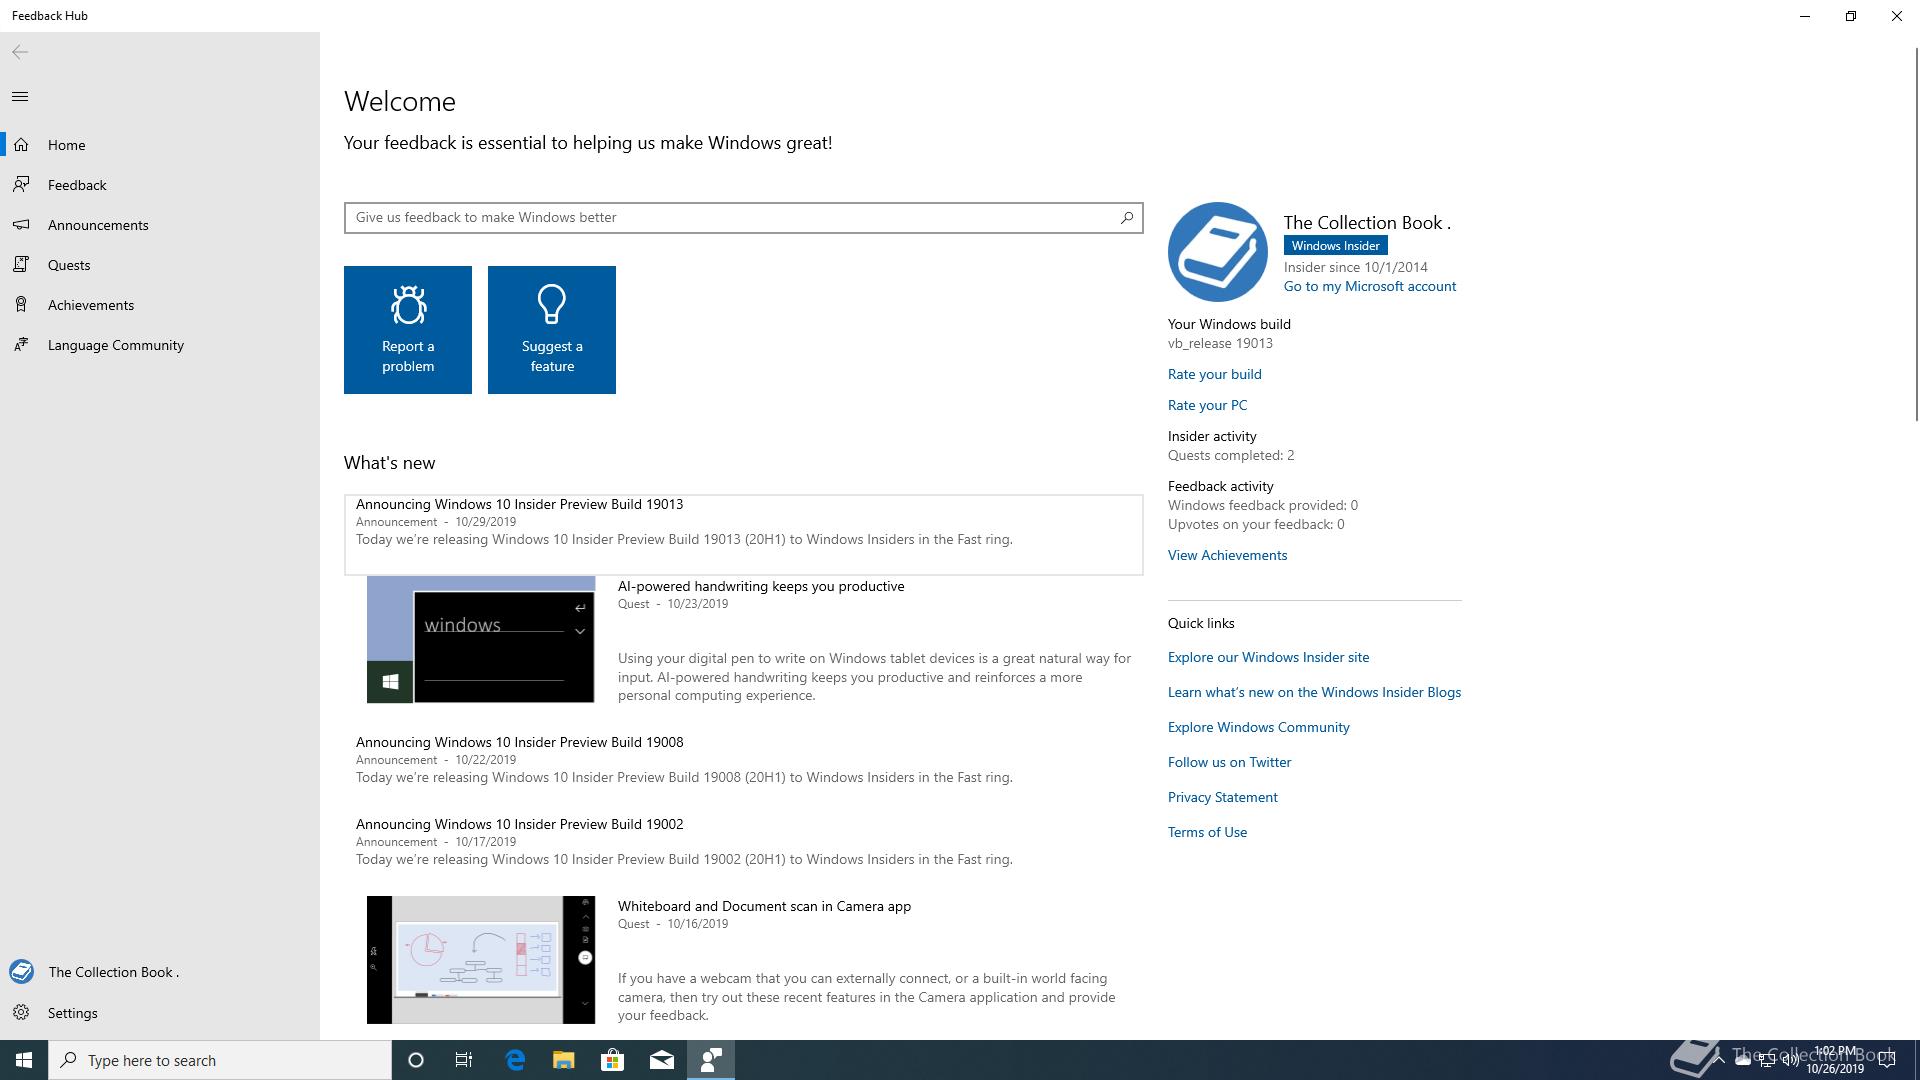Click the Whiteboard scan quest thumbnail
This screenshot has height=1080, width=1920.
point(480,959)
